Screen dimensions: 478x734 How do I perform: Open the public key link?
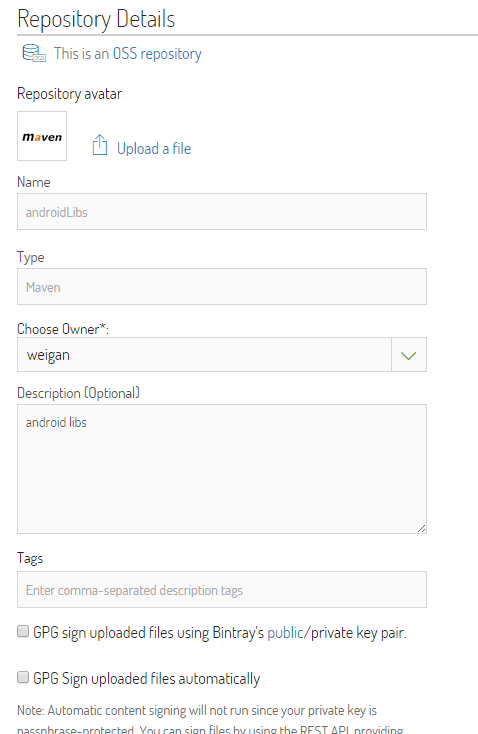coord(286,633)
